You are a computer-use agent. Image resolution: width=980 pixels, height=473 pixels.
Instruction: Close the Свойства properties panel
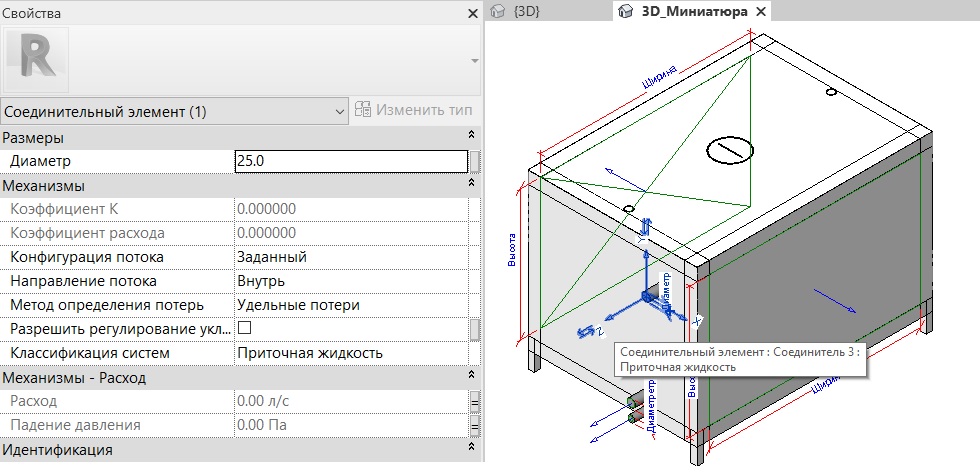tap(473, 13)
